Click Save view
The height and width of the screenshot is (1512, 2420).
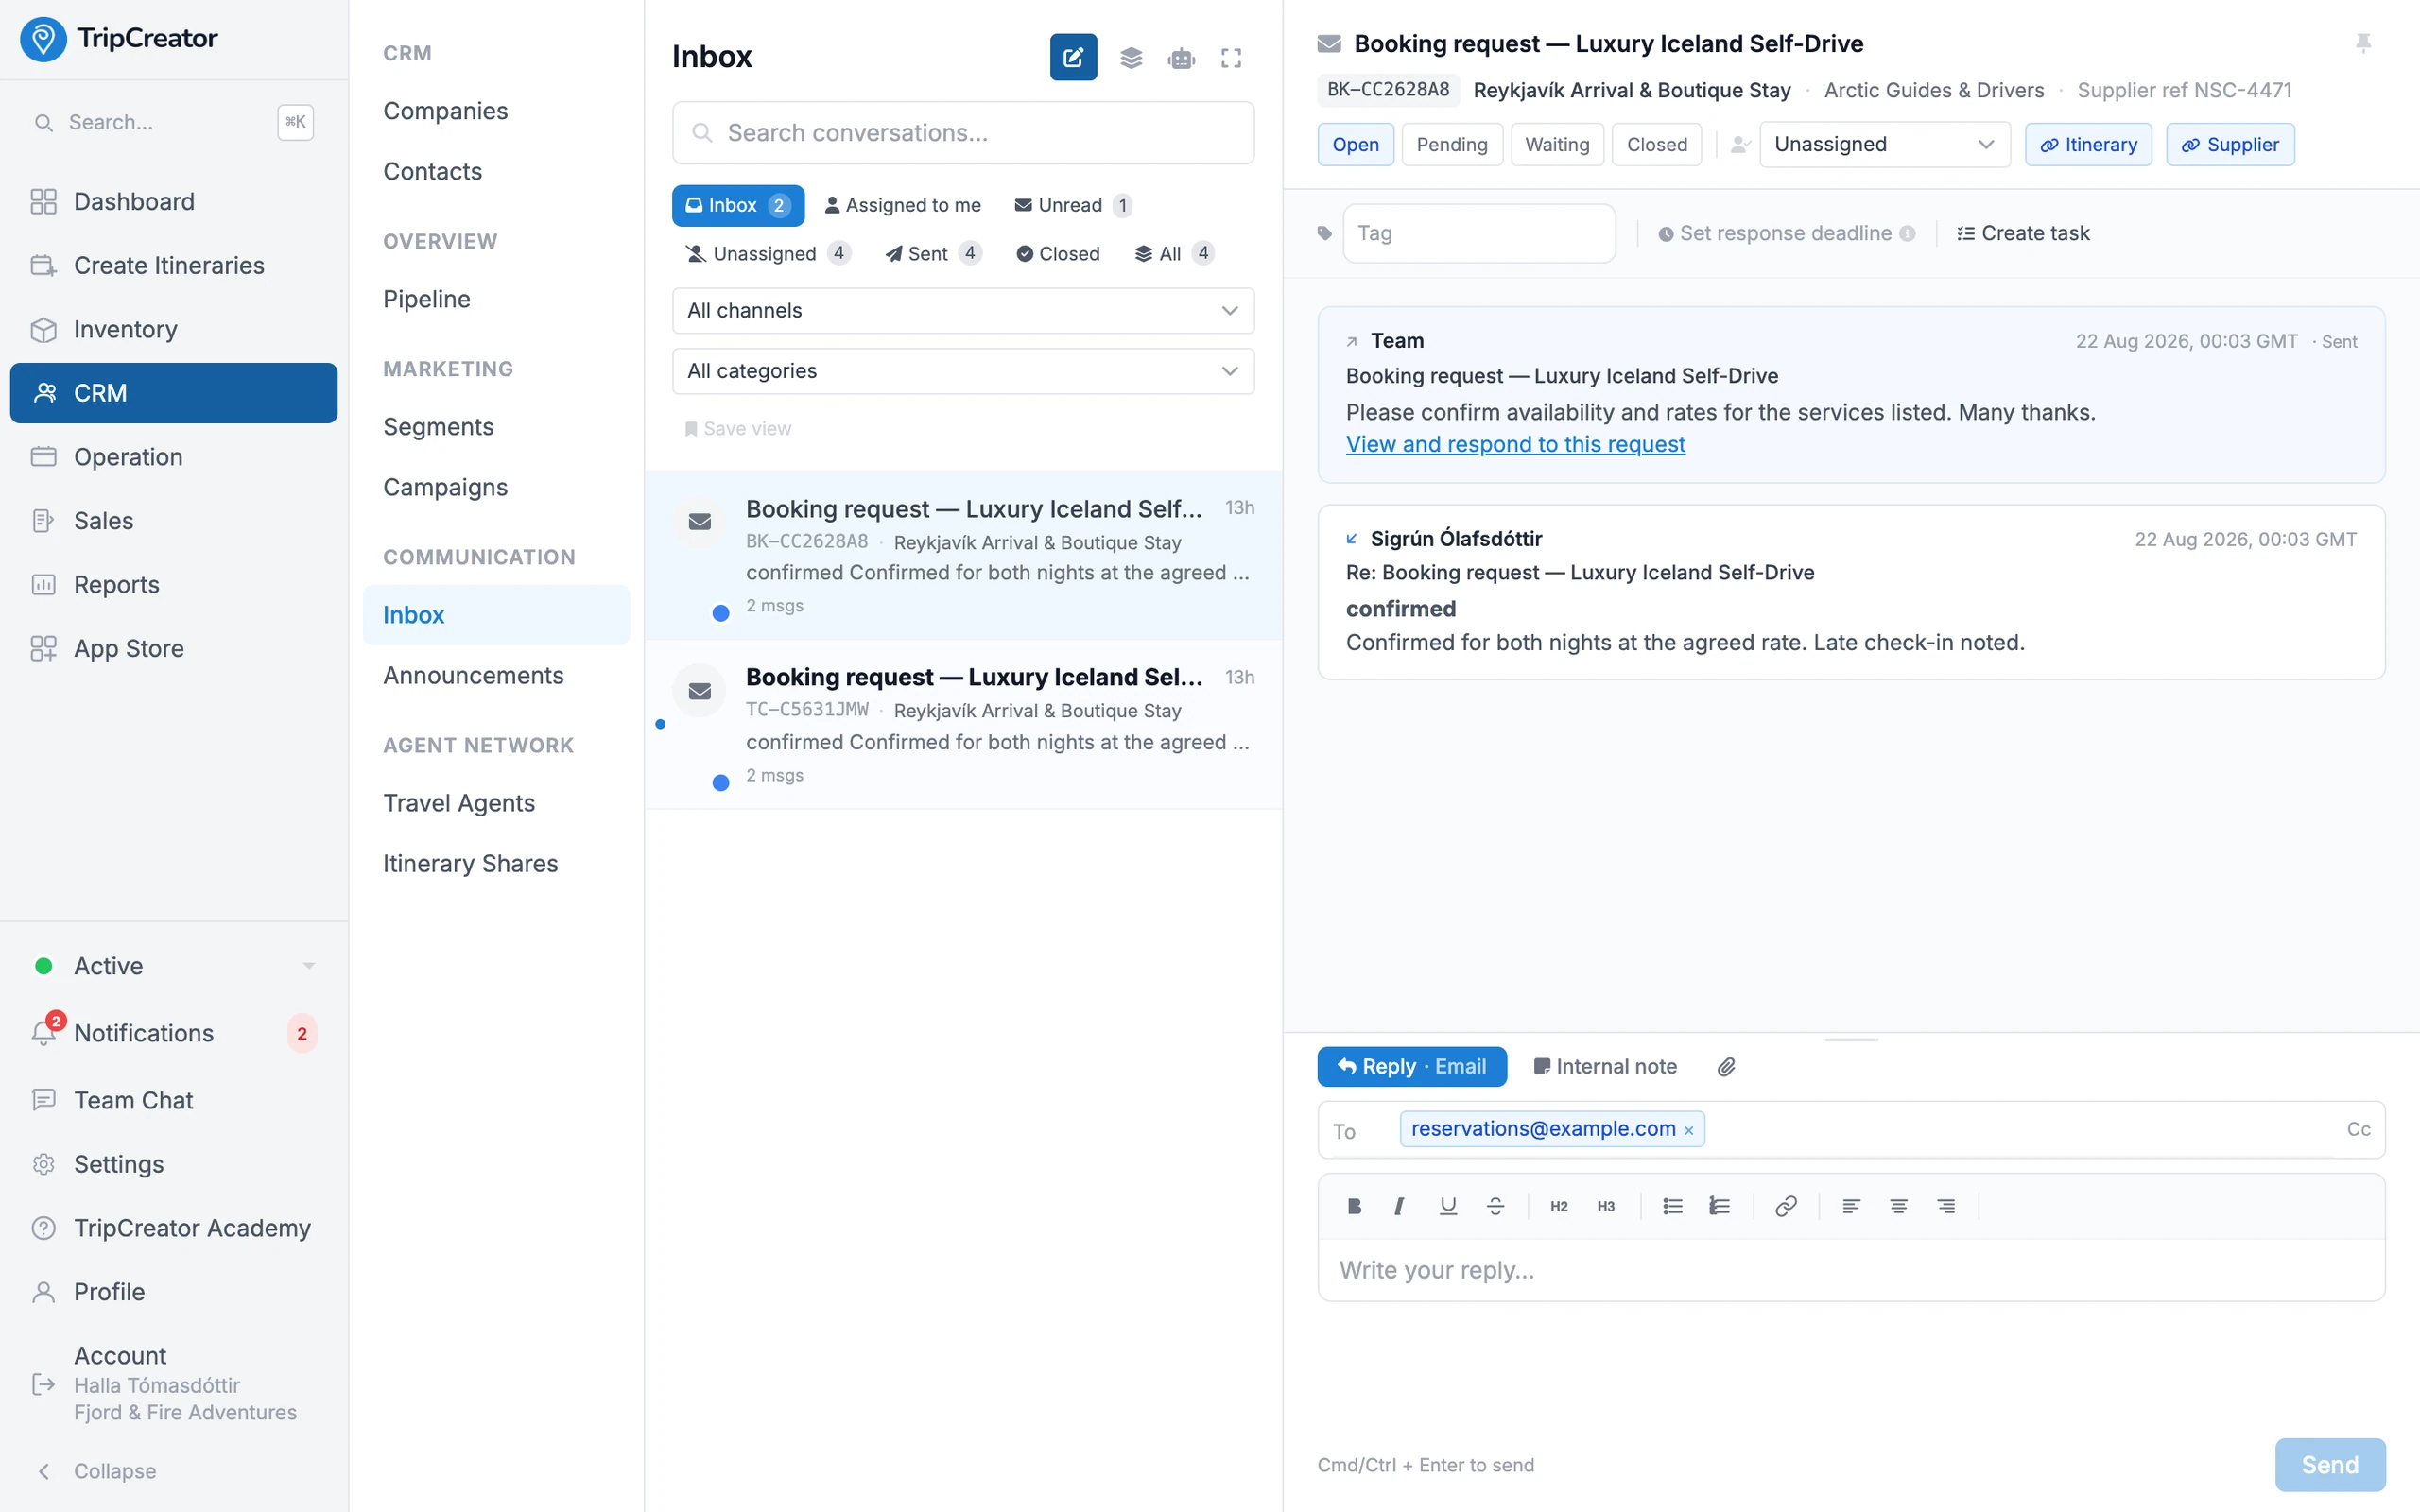(x=737, y=428)
